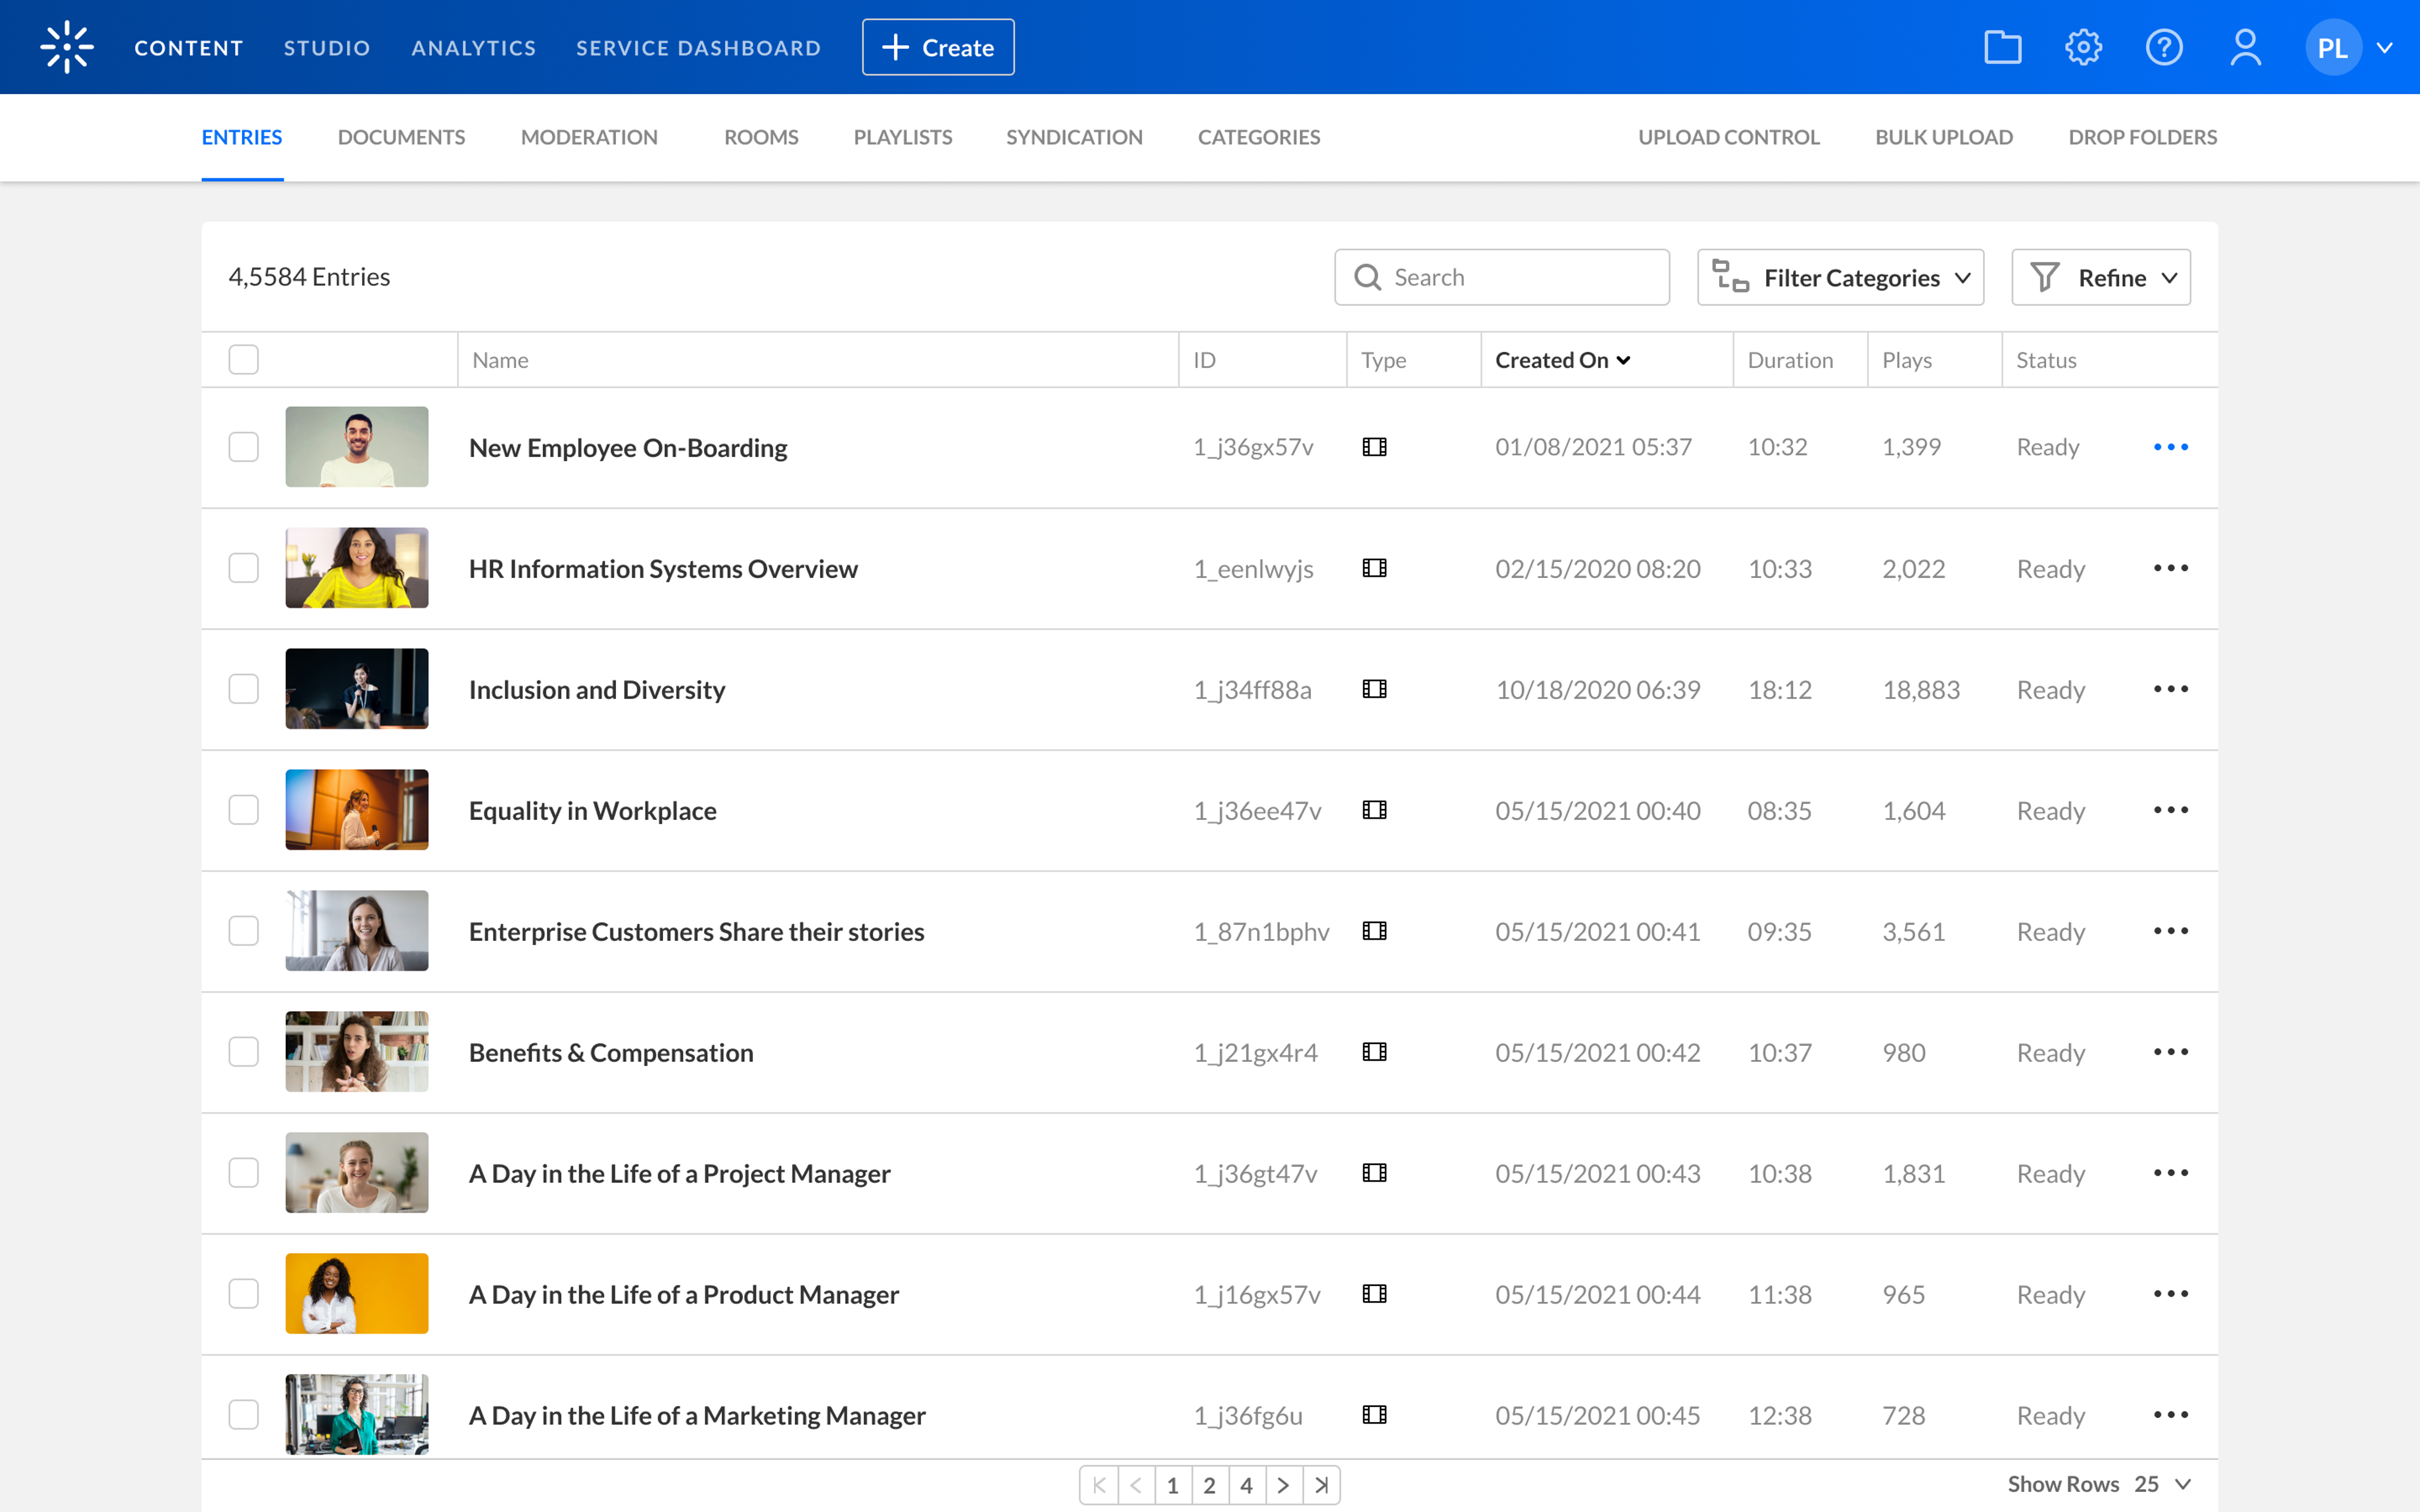The image size is (2420, 1512).
Task: Click the Search entries field
Action: [1520, 278]
